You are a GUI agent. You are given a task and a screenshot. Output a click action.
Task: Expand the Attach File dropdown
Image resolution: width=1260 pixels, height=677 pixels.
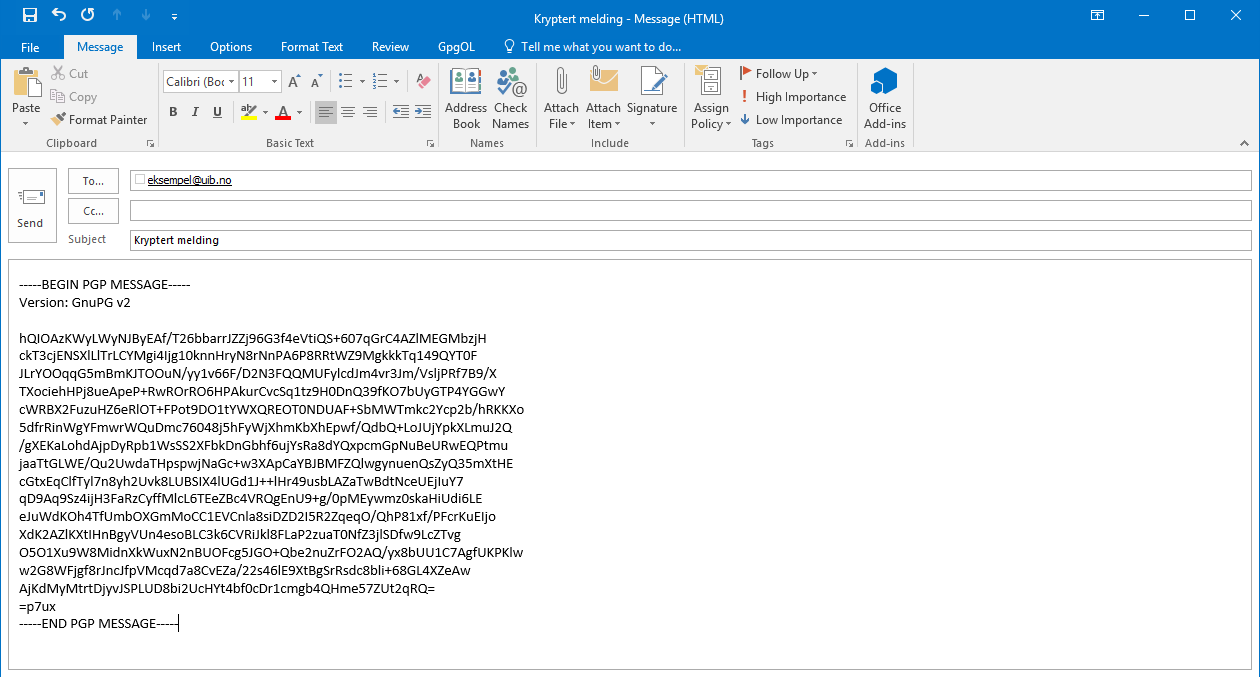click(x=561, y=124)
